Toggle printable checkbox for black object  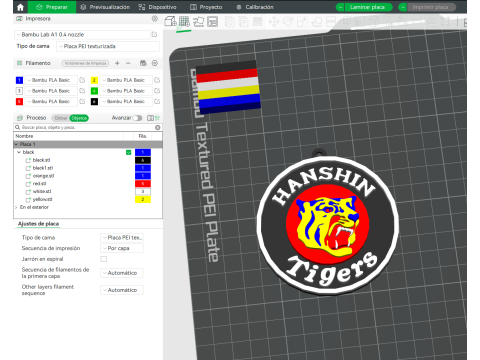[x=128, y=152]
